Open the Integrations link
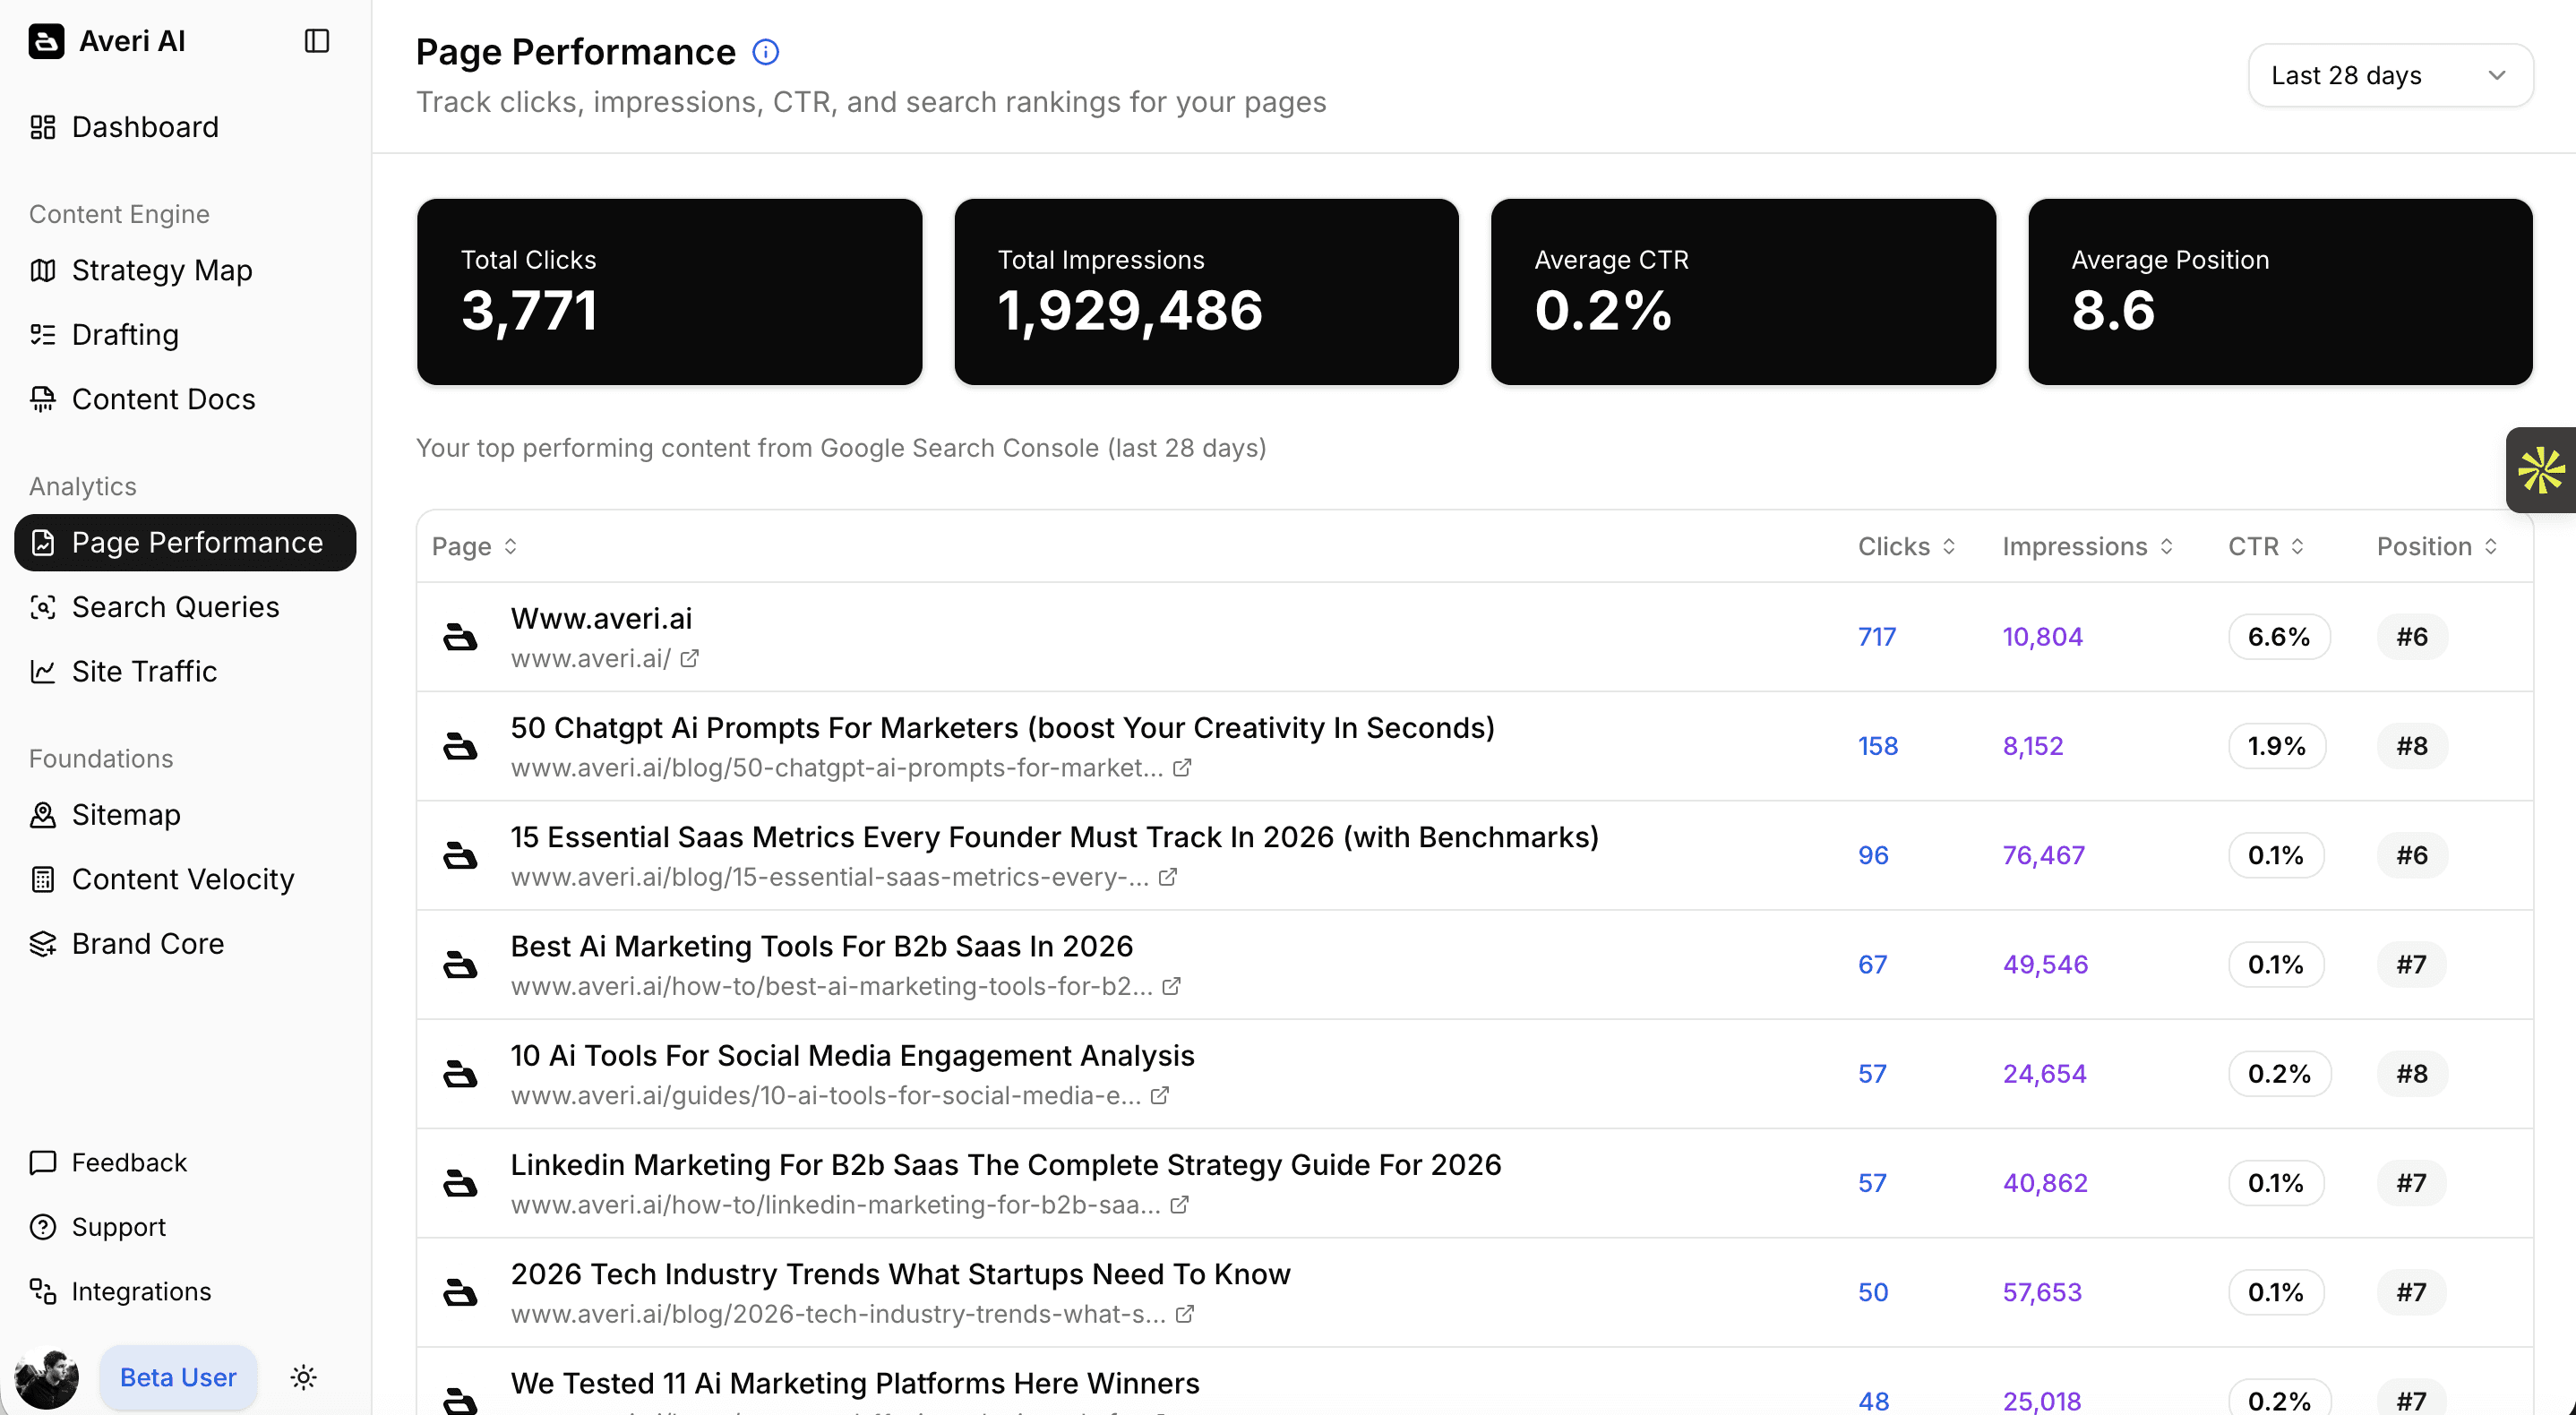 141,1291
